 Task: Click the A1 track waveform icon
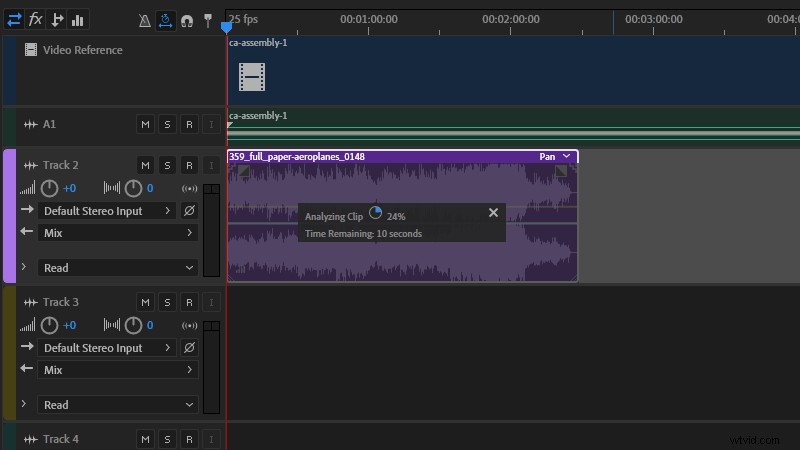31,124
